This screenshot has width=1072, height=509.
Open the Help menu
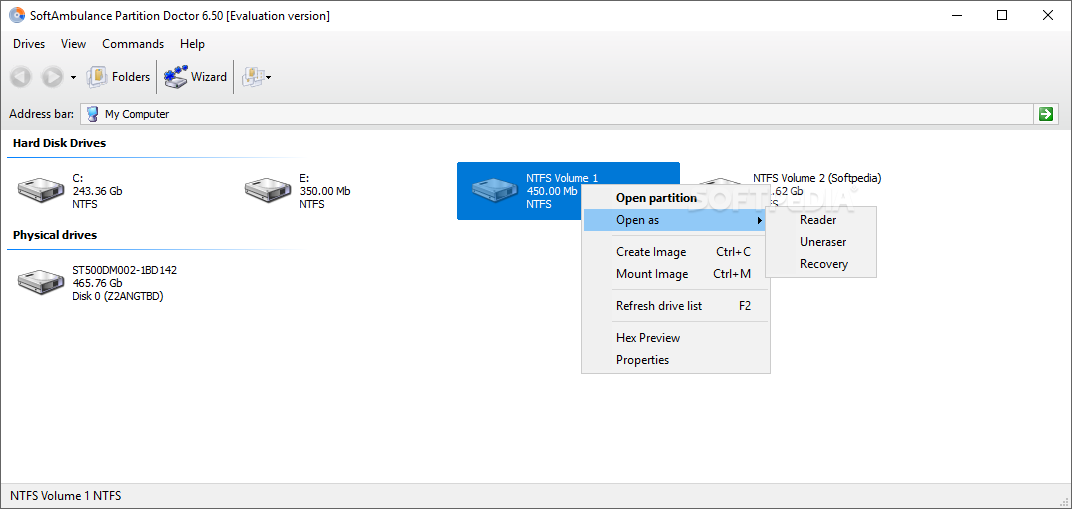192,44
